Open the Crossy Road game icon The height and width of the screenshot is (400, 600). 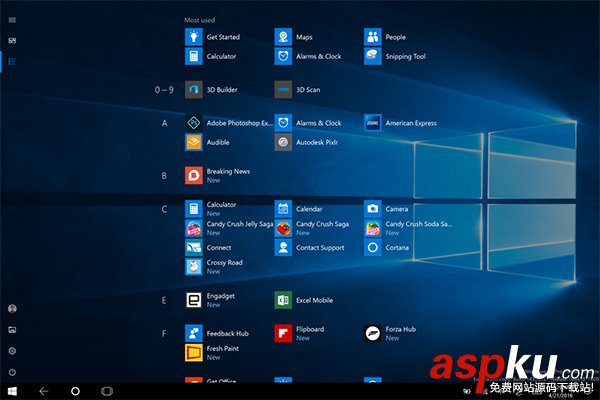[194, 267]
